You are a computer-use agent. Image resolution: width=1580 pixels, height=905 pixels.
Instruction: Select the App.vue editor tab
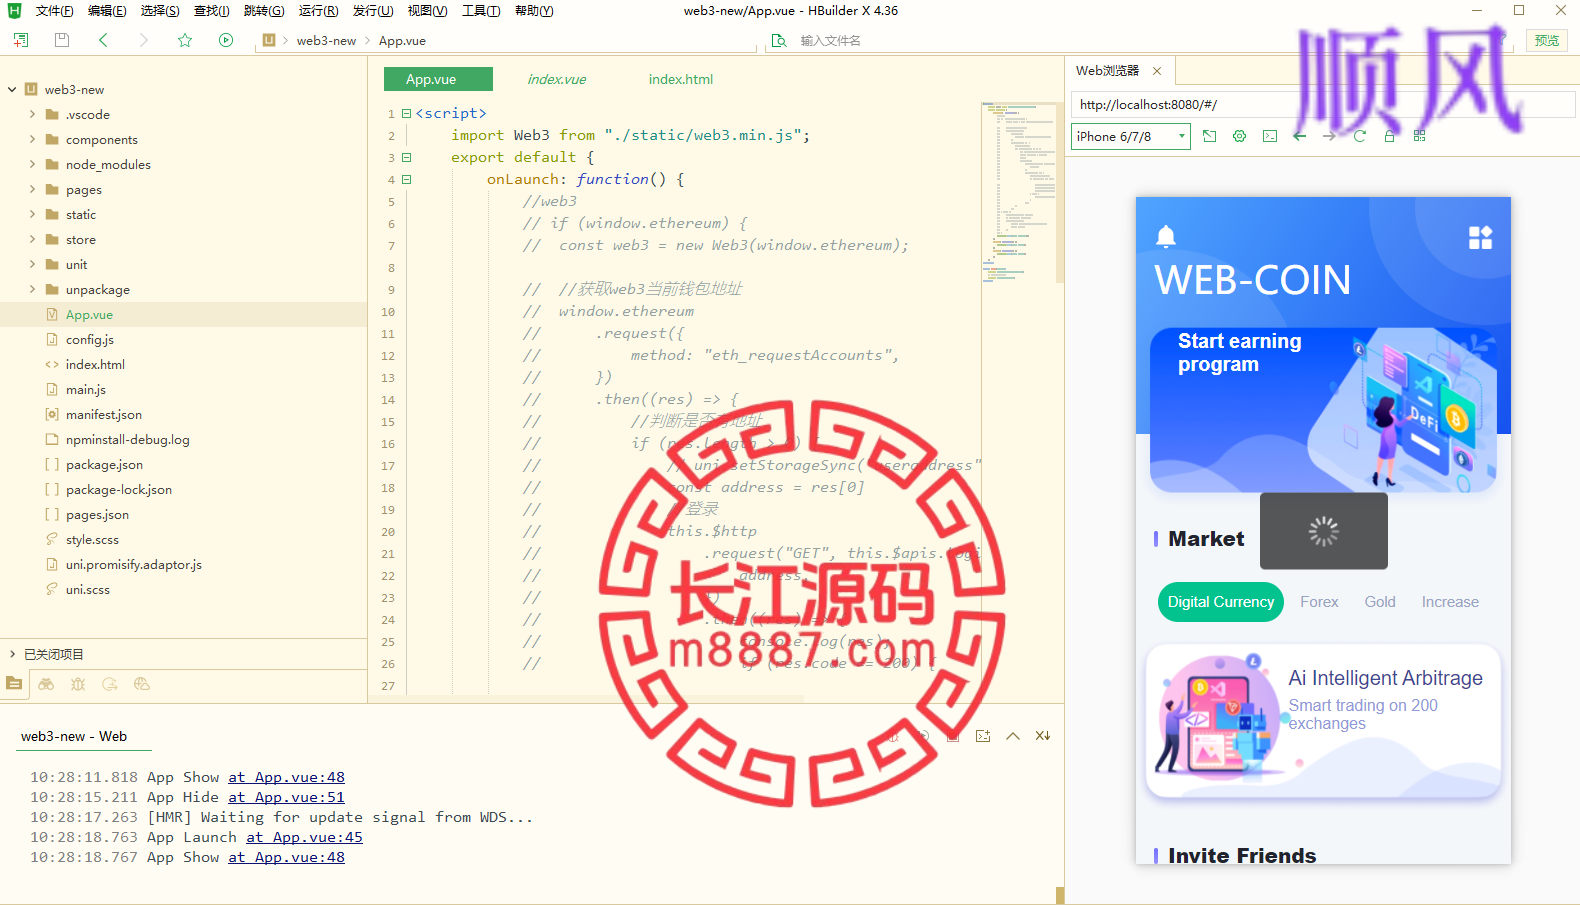[438, 79]
